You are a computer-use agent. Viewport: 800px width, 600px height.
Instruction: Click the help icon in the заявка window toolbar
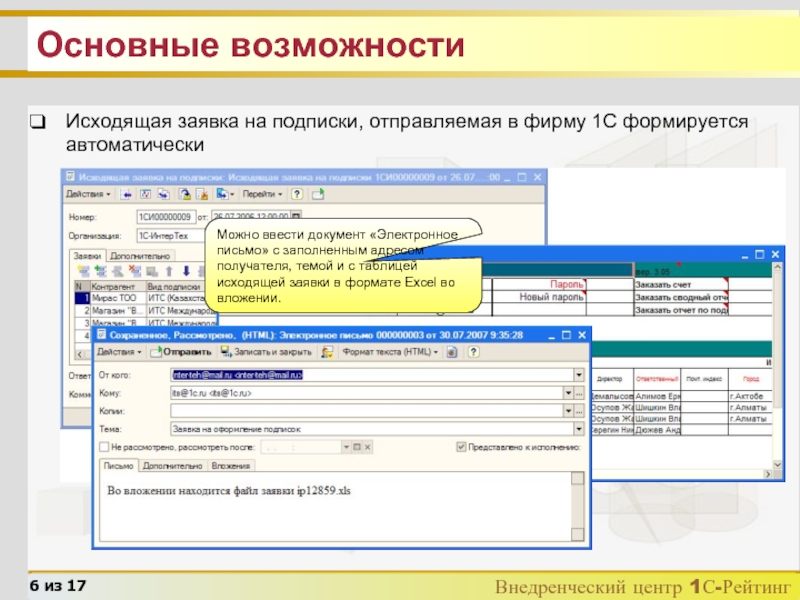coord(296,194)
